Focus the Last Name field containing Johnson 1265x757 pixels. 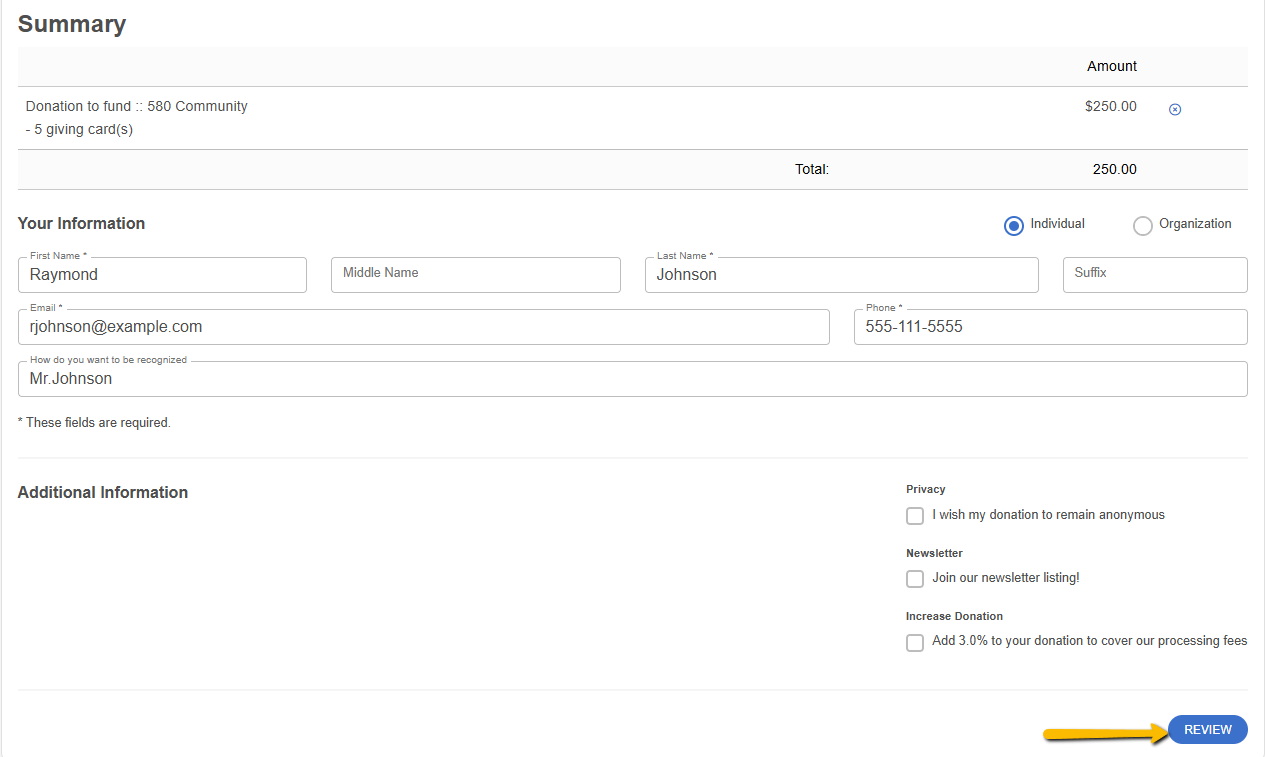point(842,275)
